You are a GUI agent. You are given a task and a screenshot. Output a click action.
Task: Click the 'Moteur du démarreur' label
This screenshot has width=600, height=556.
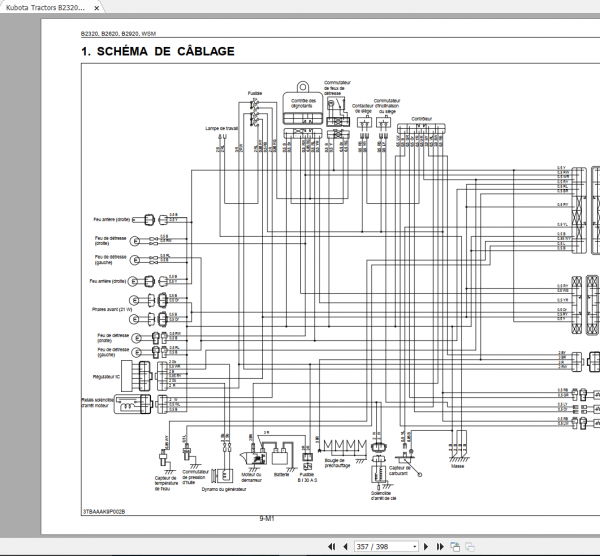(251, 477)
